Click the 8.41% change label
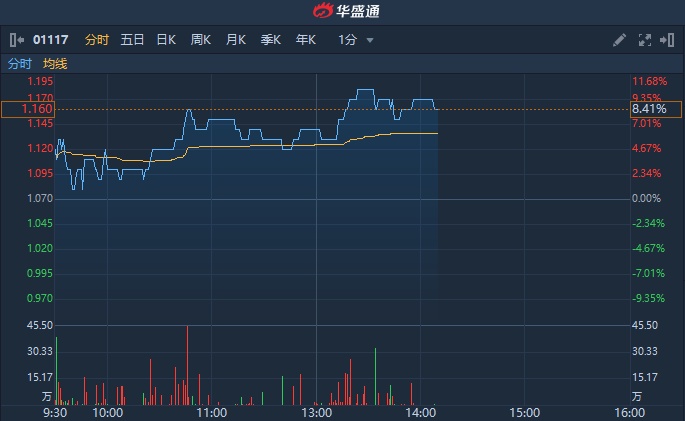Screen dimensions: 685x421 [648, 109]
